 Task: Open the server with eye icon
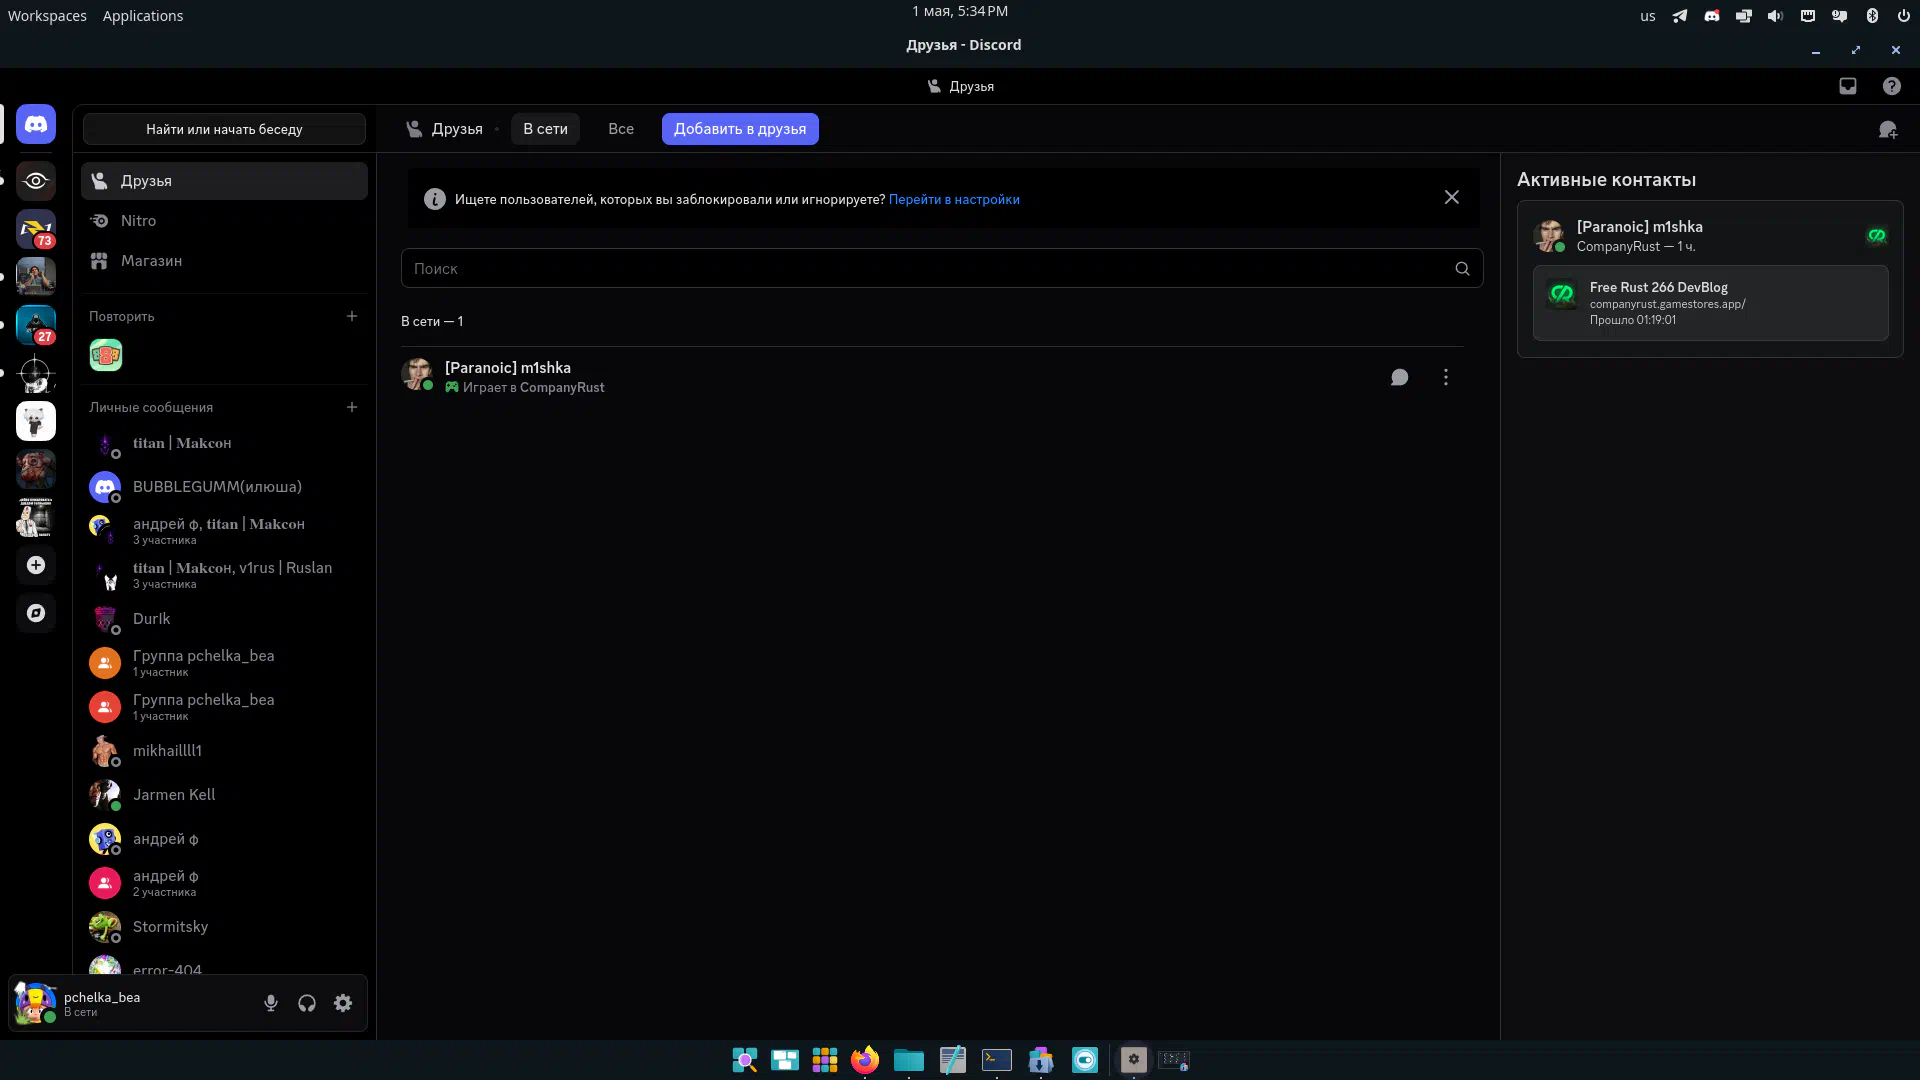(36, 181)
